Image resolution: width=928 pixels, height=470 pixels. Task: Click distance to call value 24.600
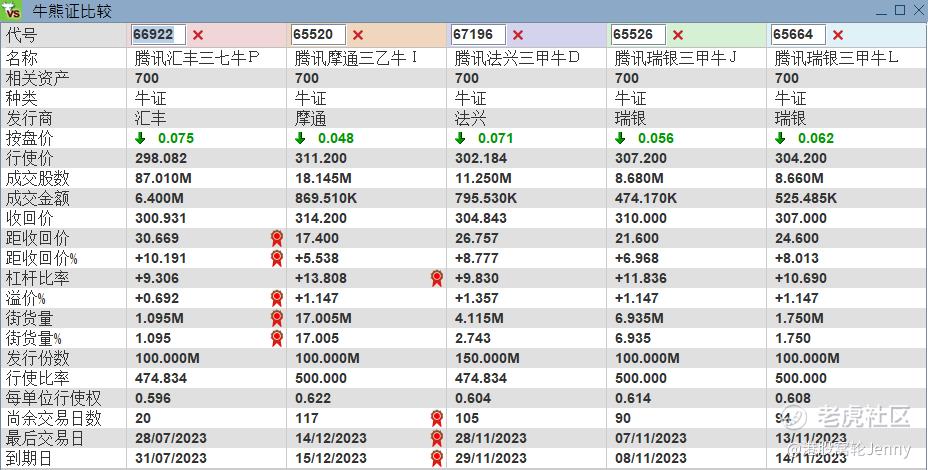click(x=797, y=238)
